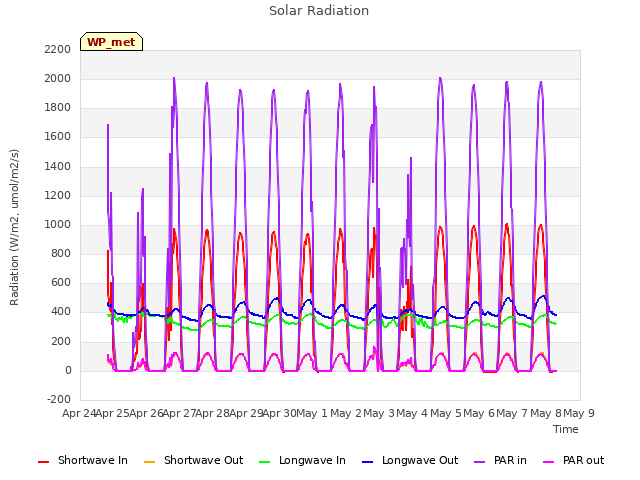Click the orange Shortwave Out legend swatch
The width and height of the screenshot is (640, 480).
(x=149, y=462)
